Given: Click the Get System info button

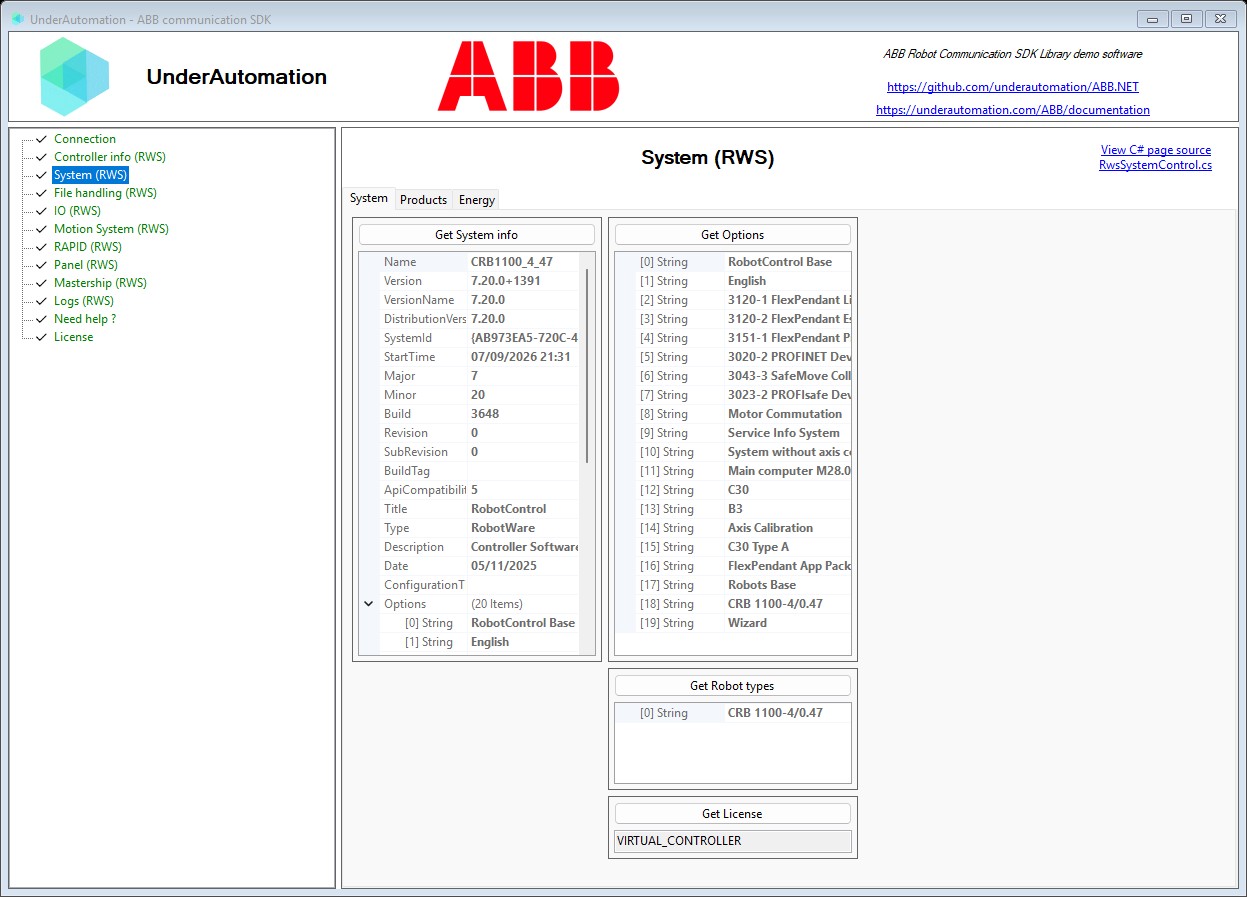Looking at the screenshot, I should 477,235.
